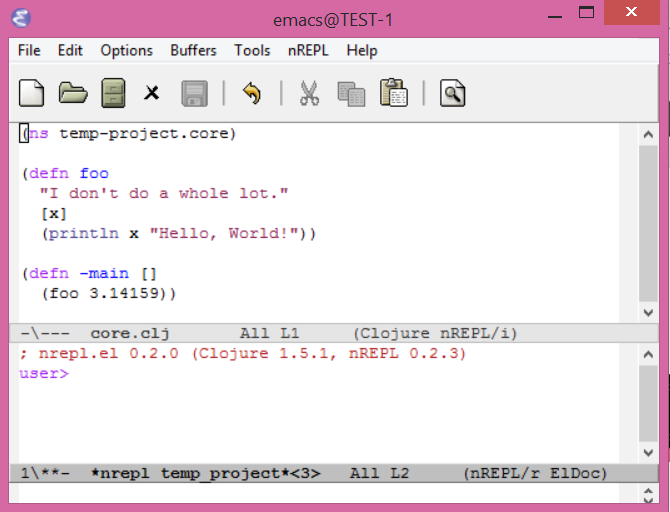Click the 'defn -main []' line
This screenshot has height=512, width=670.
tap(89, 274)
